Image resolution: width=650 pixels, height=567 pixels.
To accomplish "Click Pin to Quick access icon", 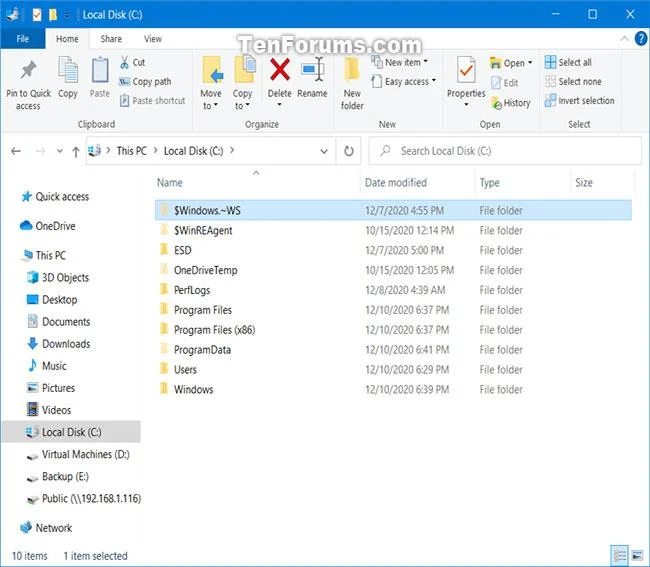I will (x=28, y=70).
